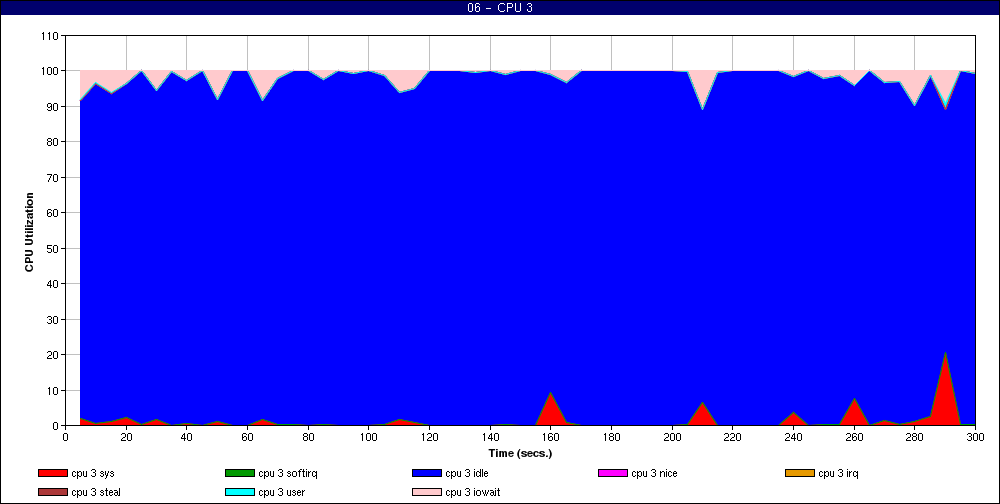
Task: Click the x-axis tick label 160
Action: pos(550,437)
